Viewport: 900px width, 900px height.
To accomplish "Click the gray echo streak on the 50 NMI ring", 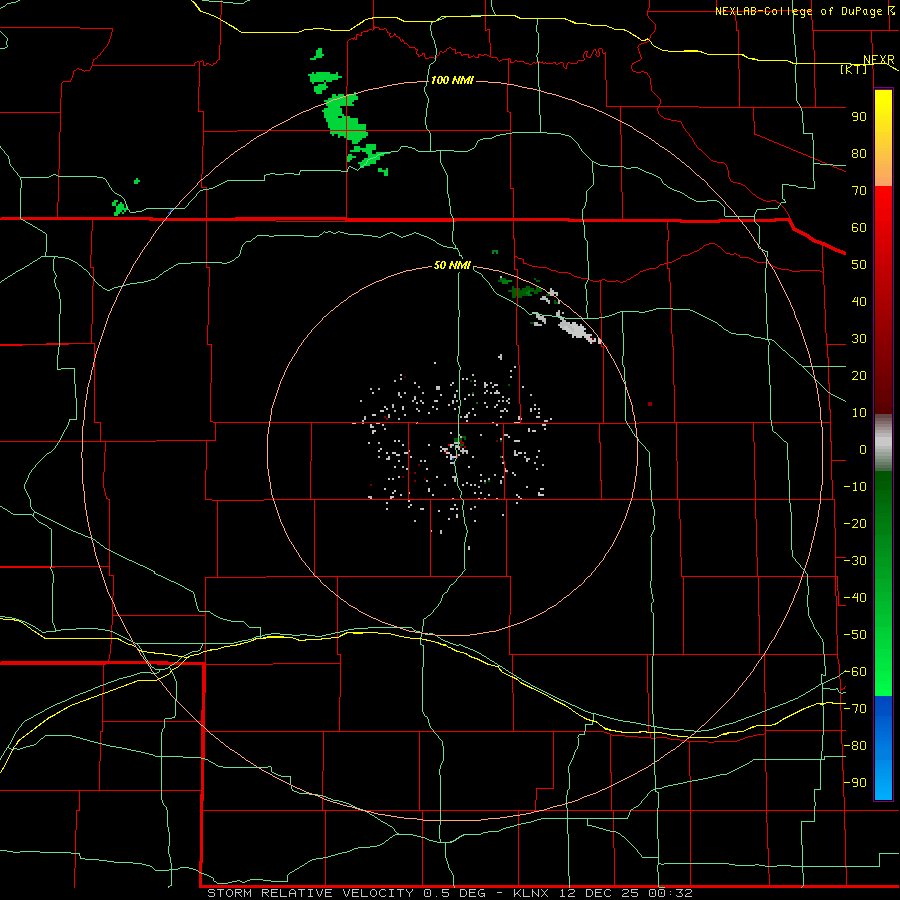I will [572, 329].
